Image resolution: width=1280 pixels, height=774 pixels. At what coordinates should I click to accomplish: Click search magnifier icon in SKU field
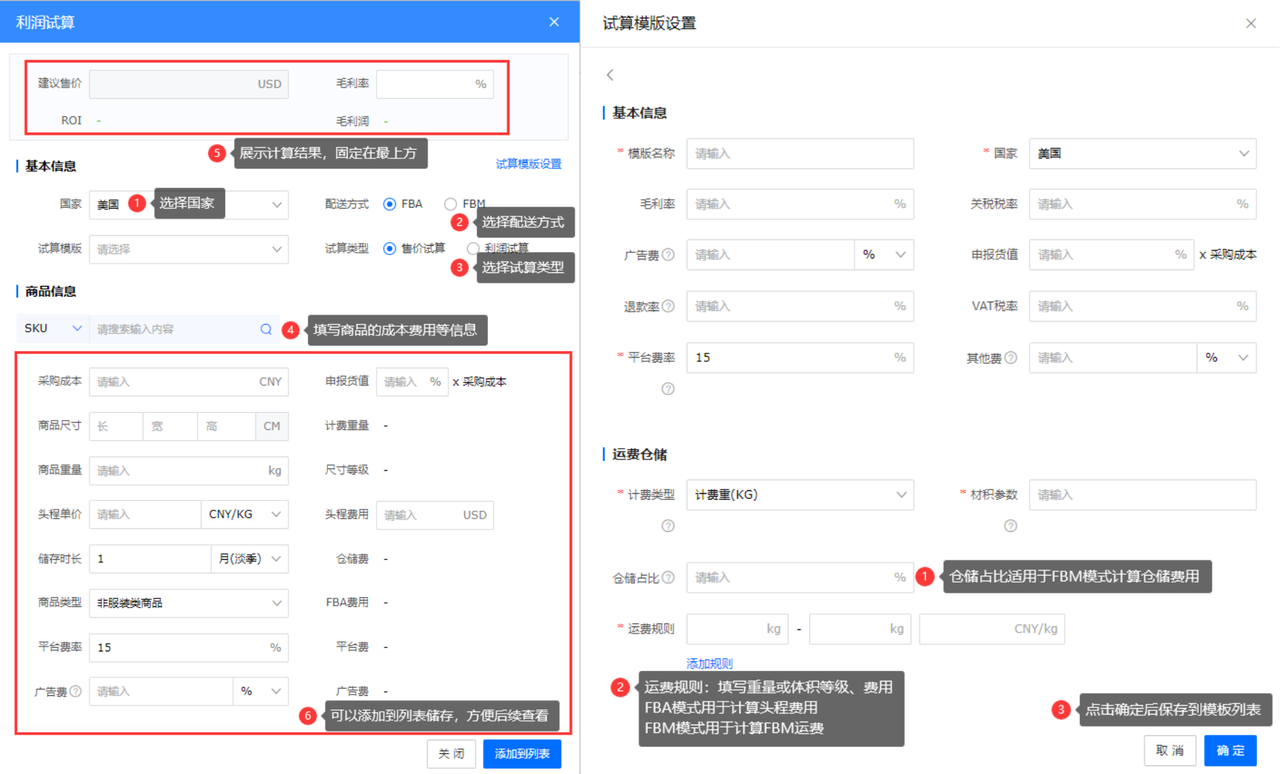pos(266,329)
